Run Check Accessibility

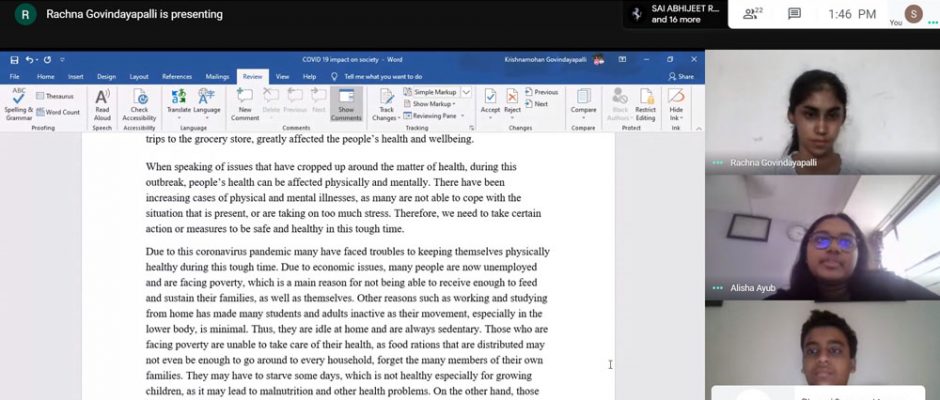139,104
